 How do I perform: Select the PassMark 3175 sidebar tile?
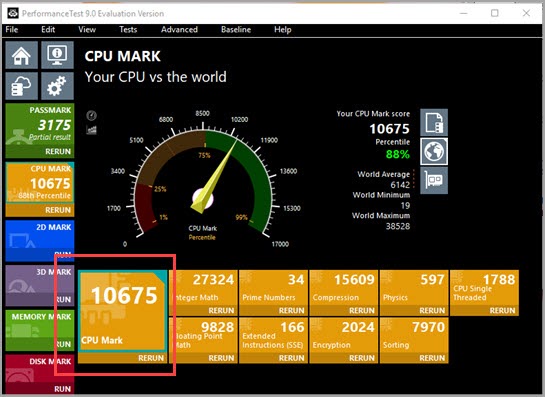40,125
